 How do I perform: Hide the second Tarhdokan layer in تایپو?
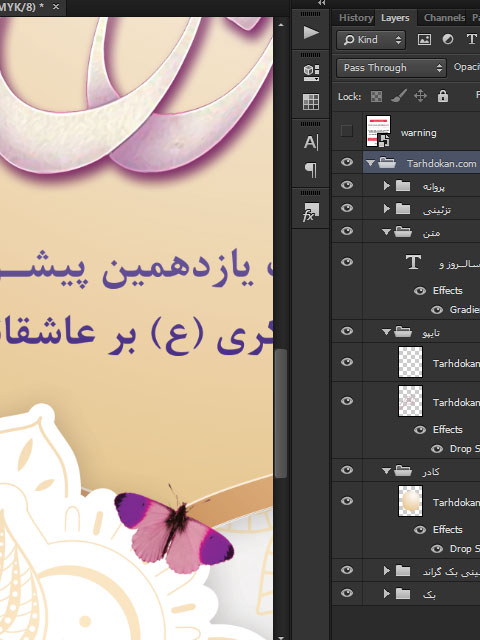[x=347, y=401]
